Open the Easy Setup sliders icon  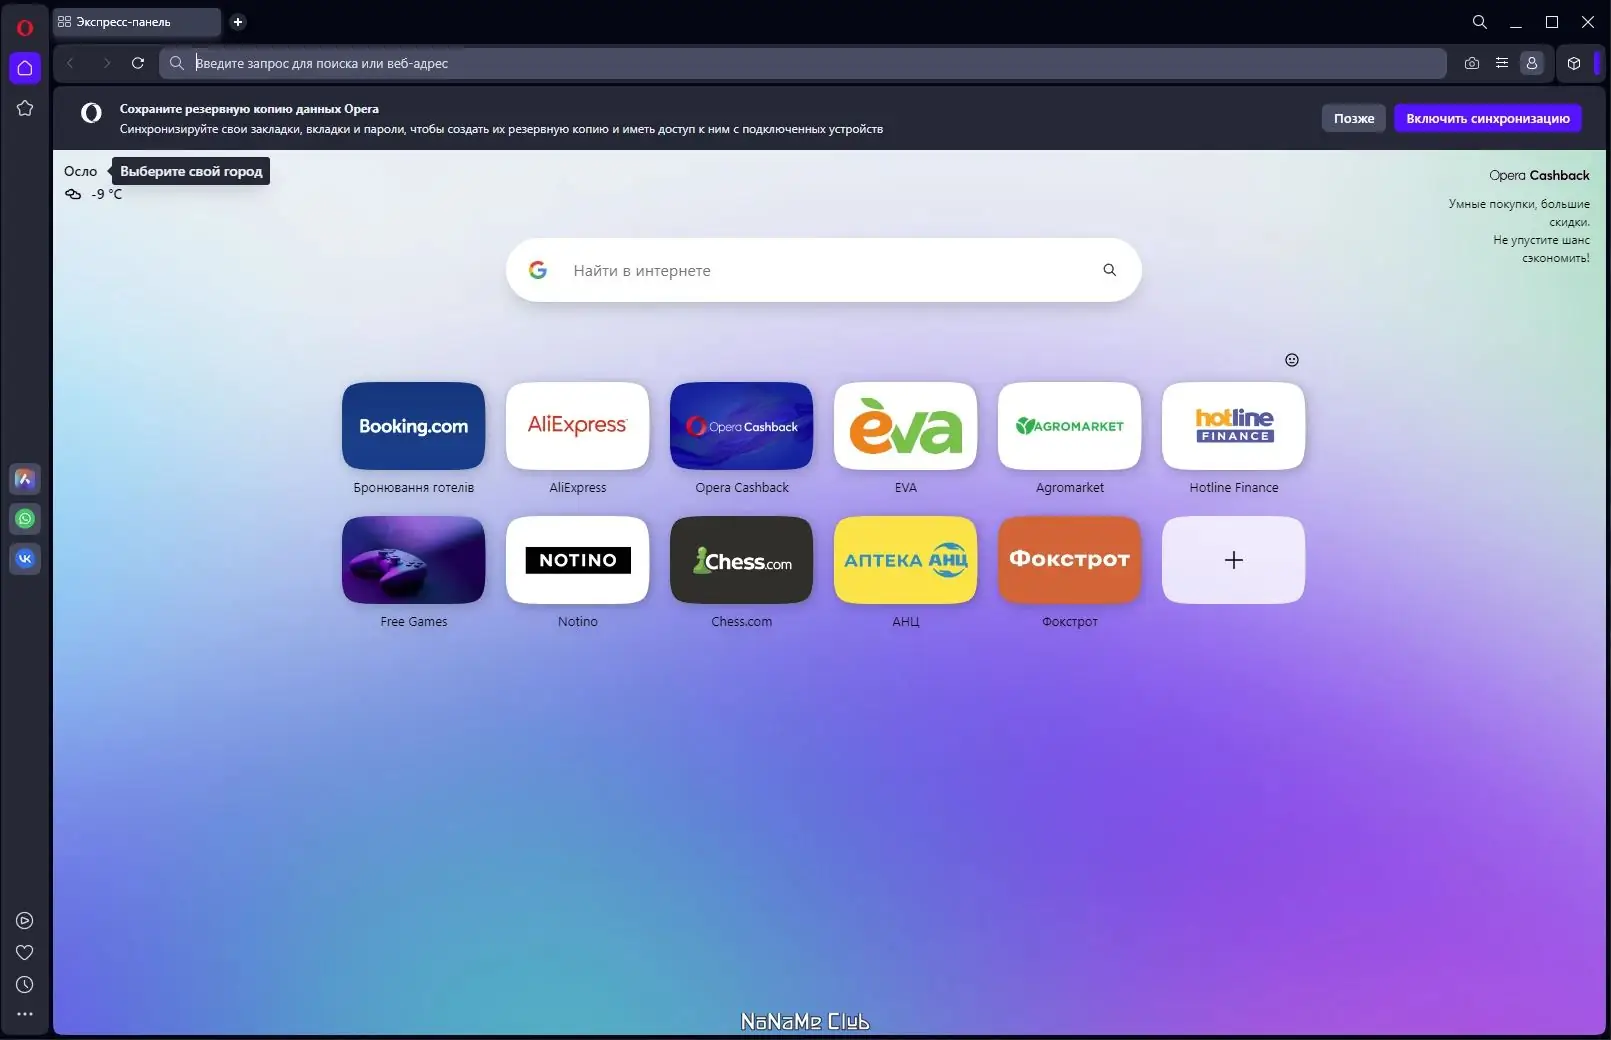click(x=1502, y=63)
